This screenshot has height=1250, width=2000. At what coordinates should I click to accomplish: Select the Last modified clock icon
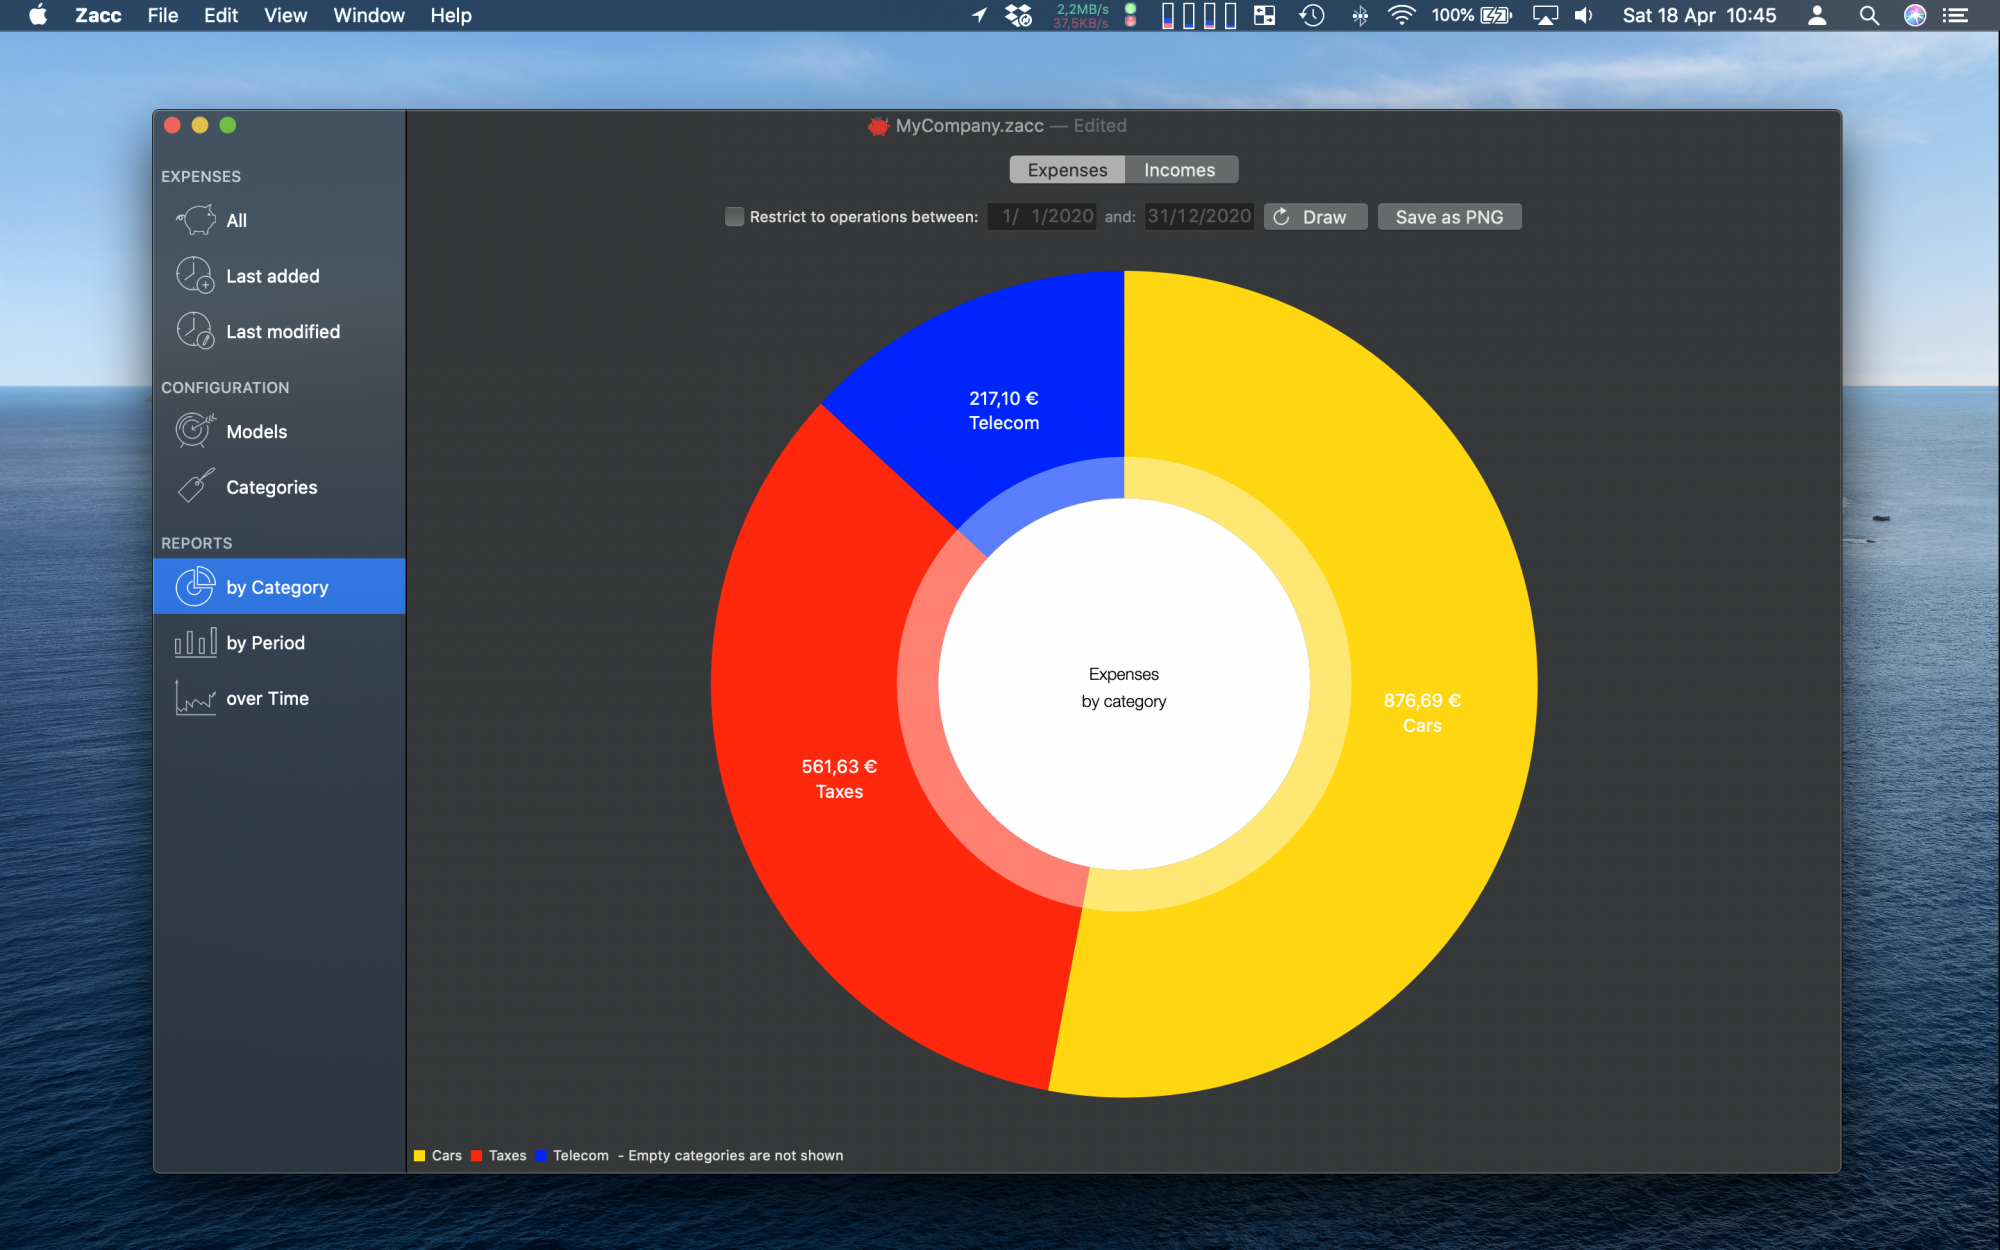tap(195, 331)
